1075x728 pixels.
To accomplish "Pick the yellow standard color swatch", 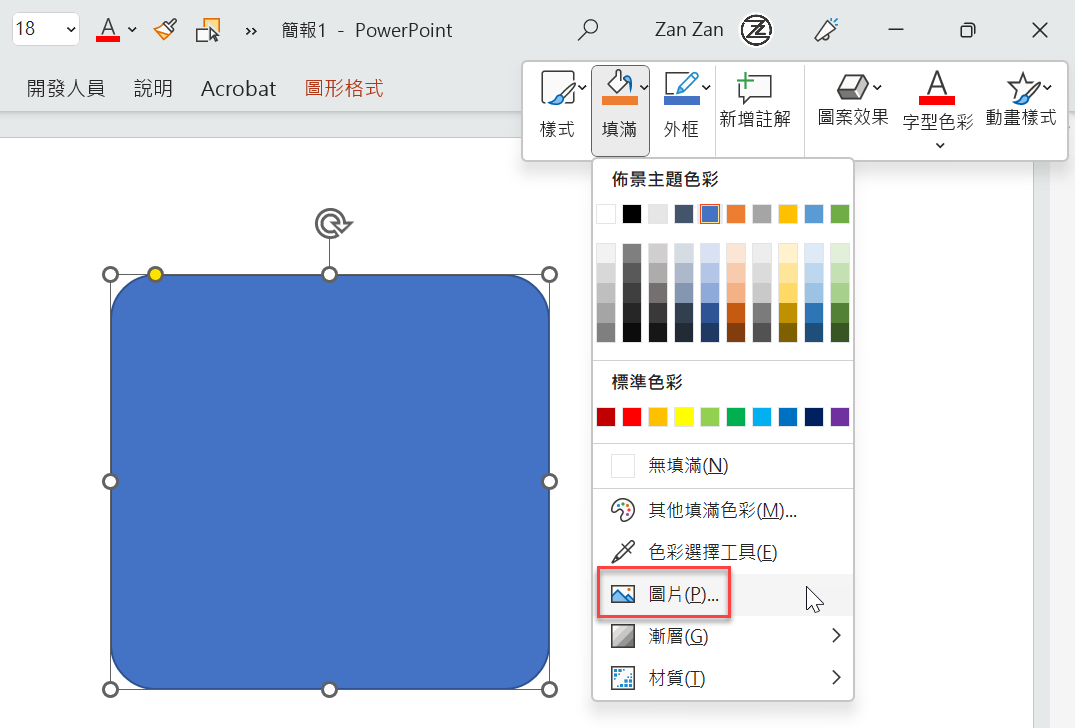I will pos(684,417).
